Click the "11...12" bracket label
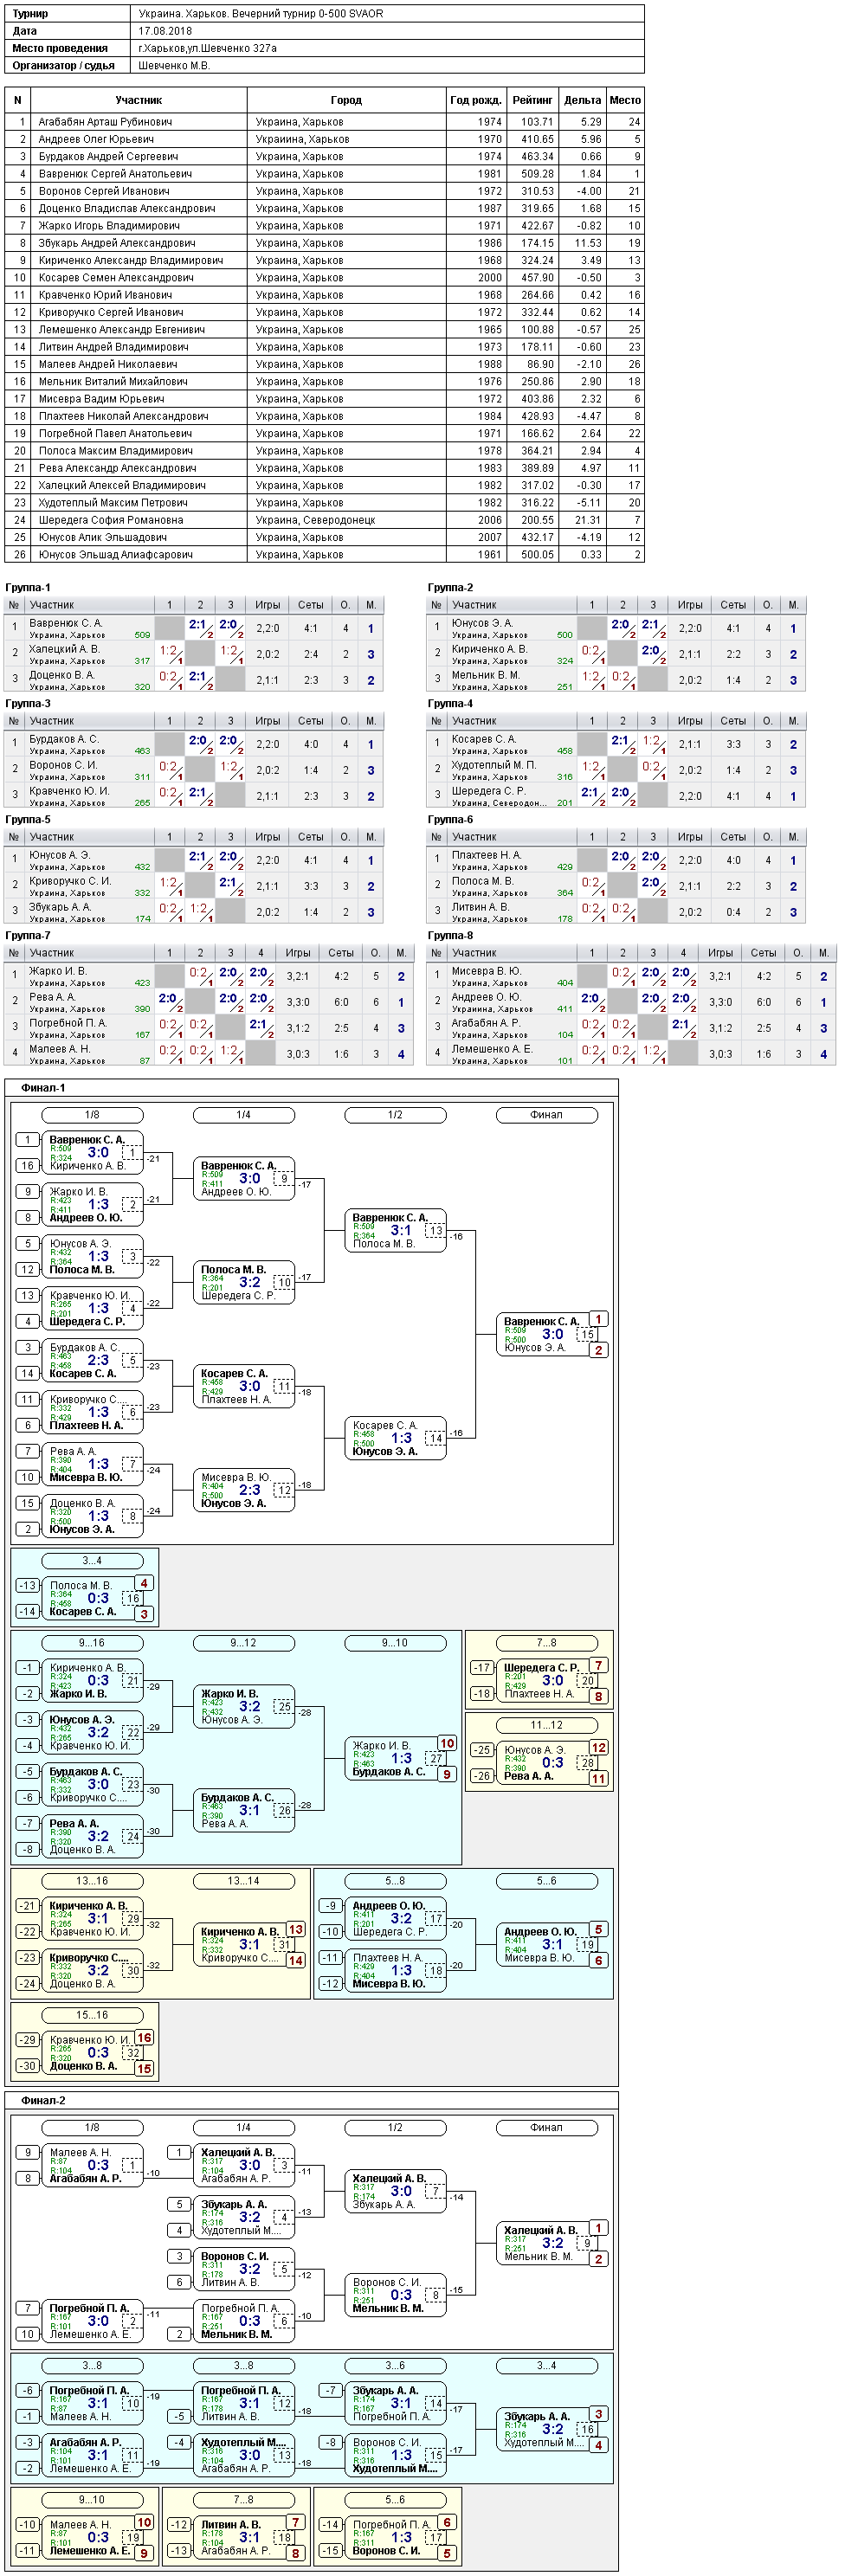Image resolution: width=845 pixels, height=2576 pixels. pyautogui.click(x=546, y=1725)
